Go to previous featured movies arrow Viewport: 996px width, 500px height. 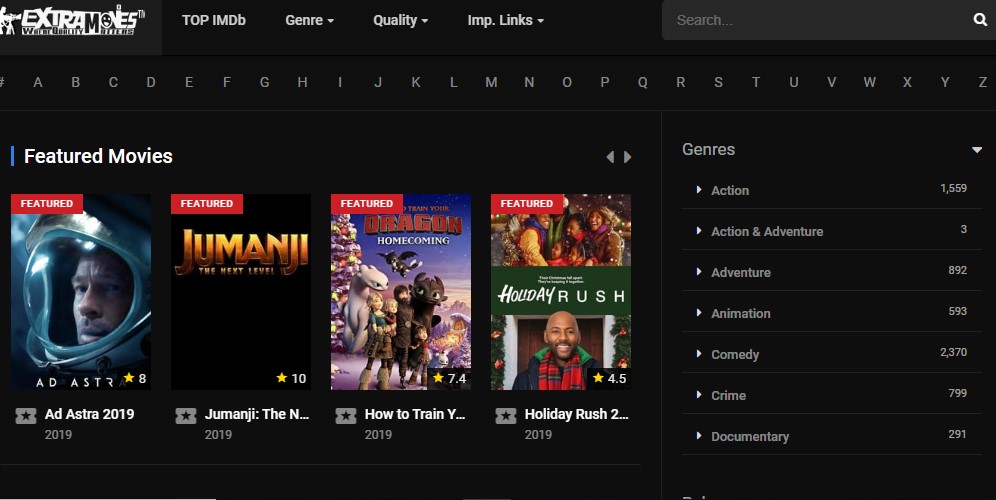[610, 157]
